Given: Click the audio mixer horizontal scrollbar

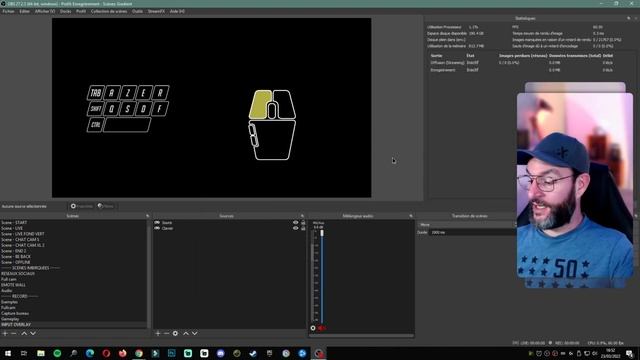Looking at the screenshot, I should (x=361, y=336).
